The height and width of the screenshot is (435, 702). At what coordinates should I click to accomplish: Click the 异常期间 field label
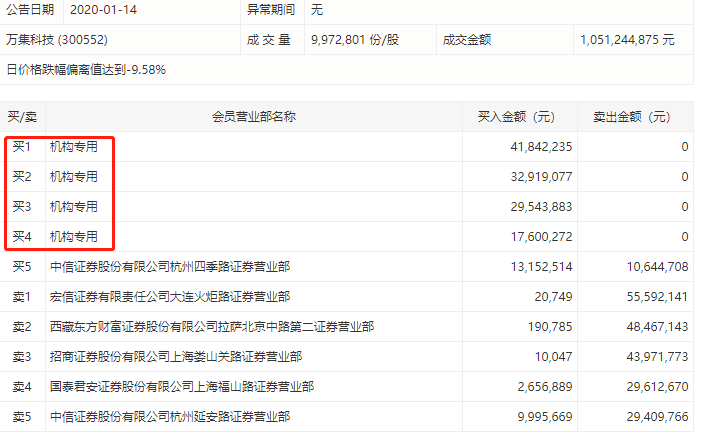pyautogui.click(x=270, y=9)
